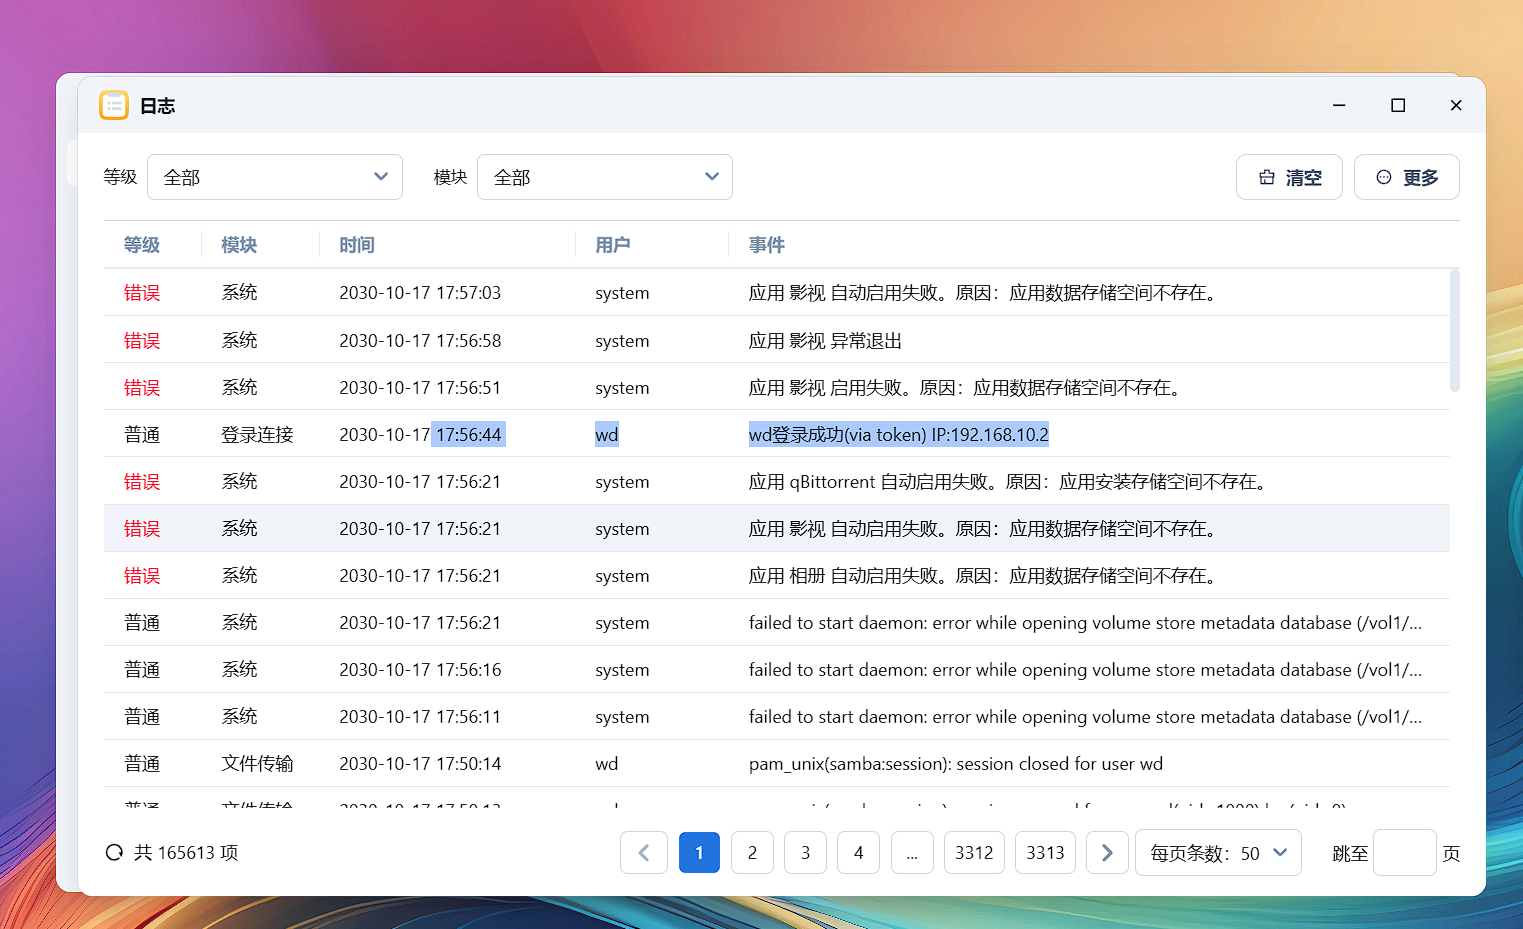Click the 登录连接 module cell
This screenshot has width=1523, height=929.
pyautogui.click(x=257, y=434)
